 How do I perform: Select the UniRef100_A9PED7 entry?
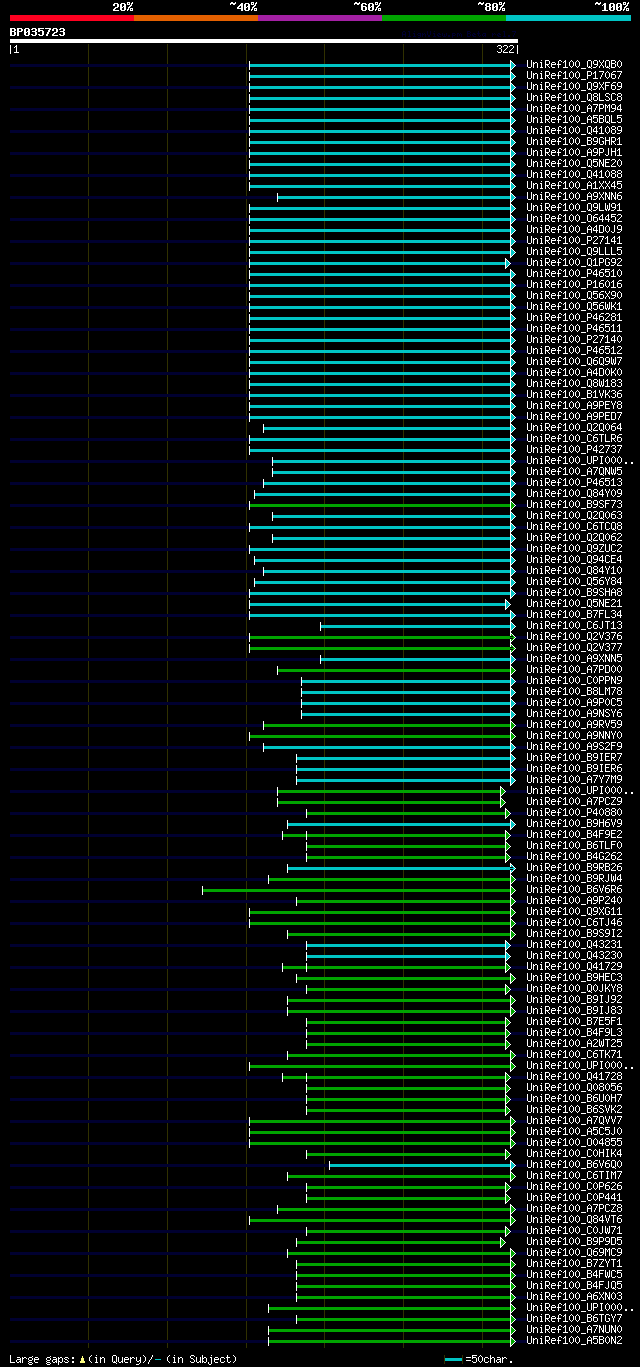coord(574,416)
